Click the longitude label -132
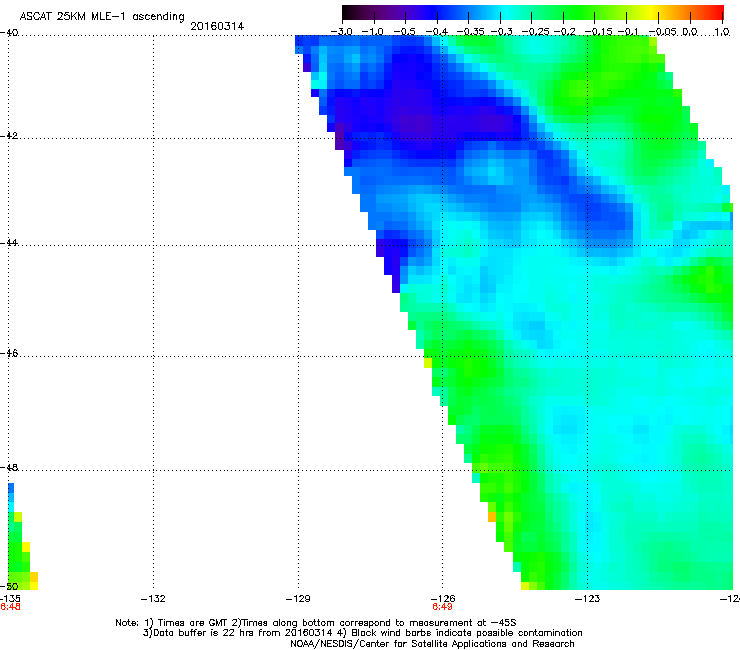 point(153,599)
